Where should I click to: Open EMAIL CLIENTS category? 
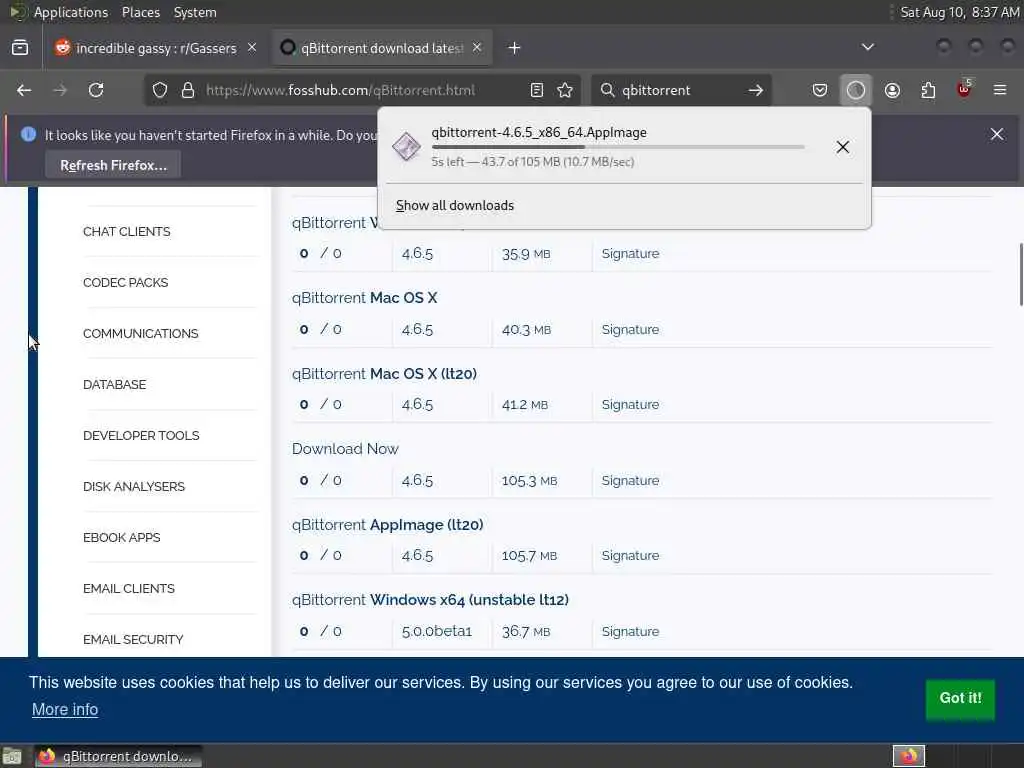pyautogui.click(x=129, y=588)
